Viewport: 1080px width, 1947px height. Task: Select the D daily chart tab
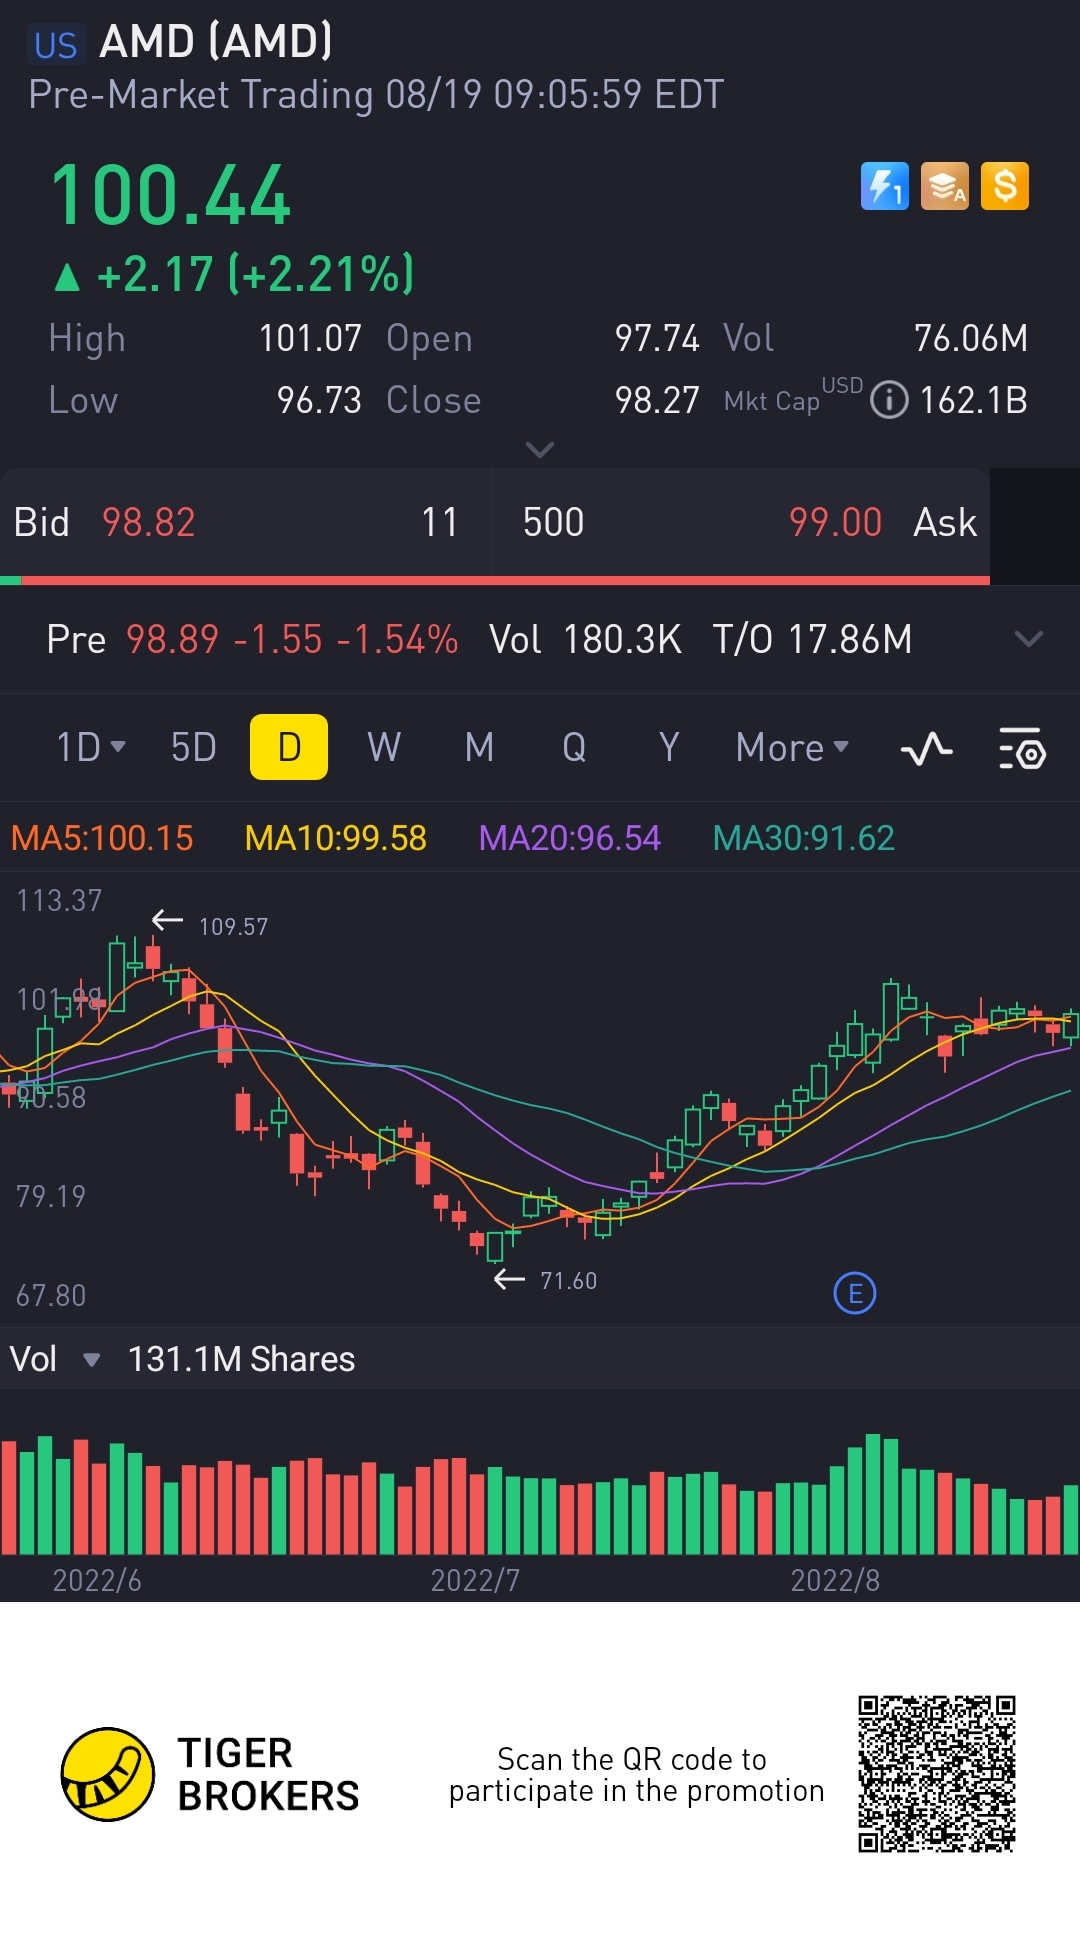tap(289, 747)
